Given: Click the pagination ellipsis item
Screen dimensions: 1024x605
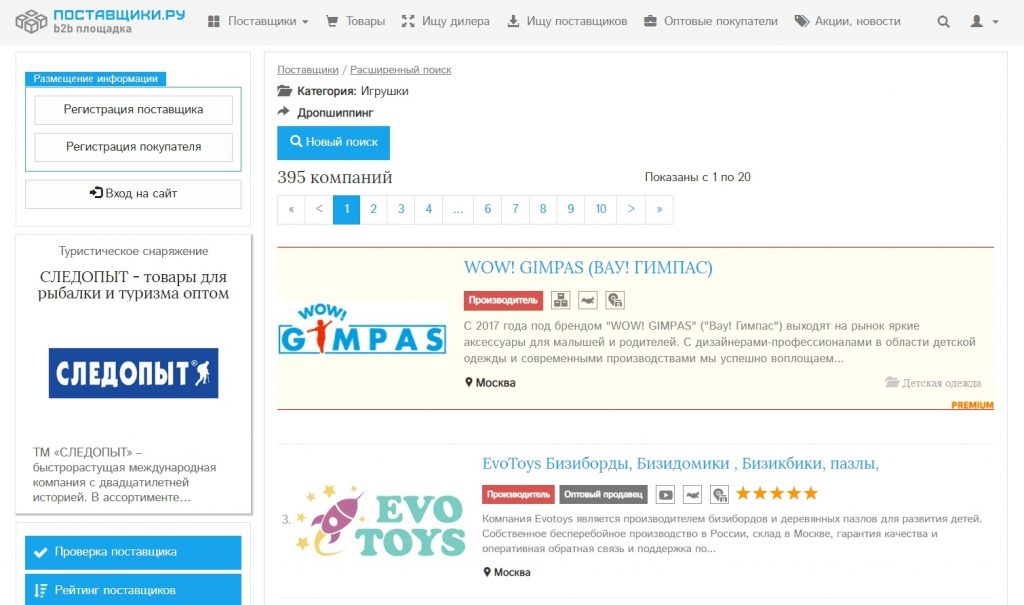Looking at the screenshot, I should coord(458,210).
